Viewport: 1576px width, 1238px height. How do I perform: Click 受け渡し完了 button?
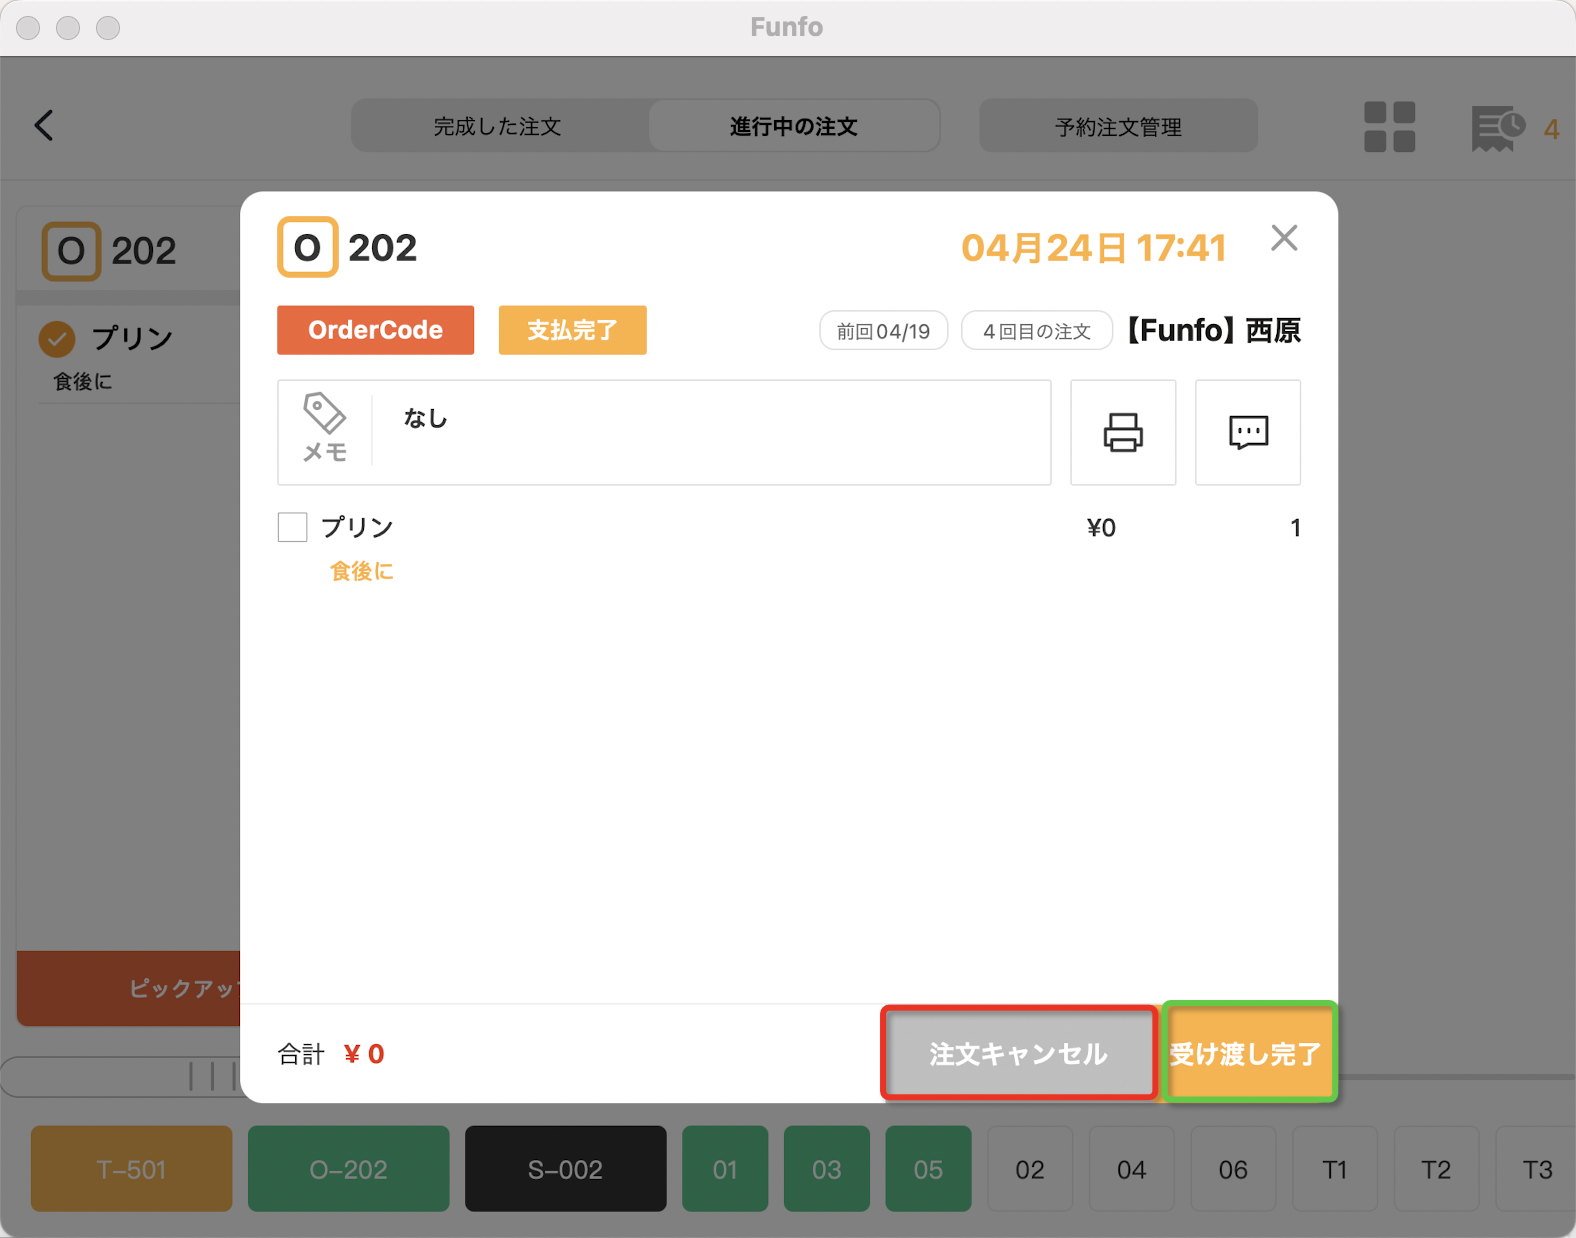click(x=1249, y=1053)
